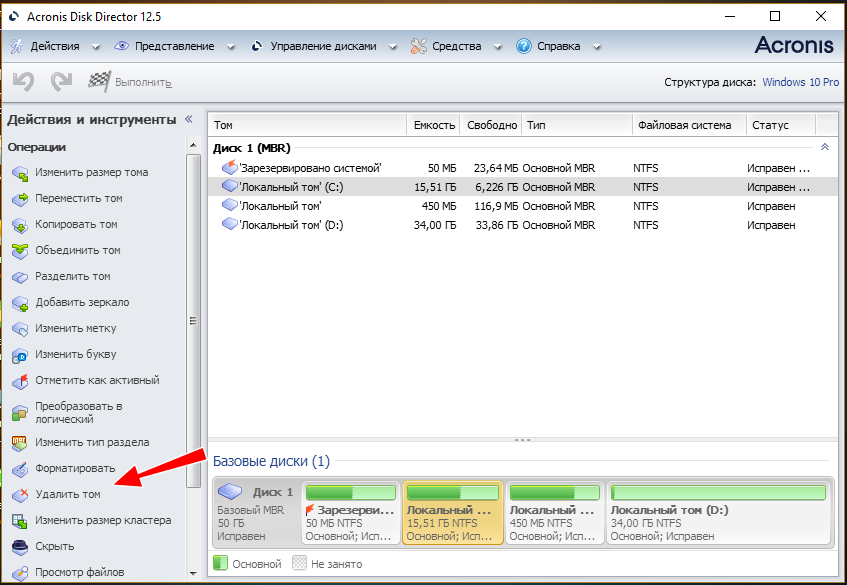Click the 'Изменить размер тома' resize icon

tap(20, 173)
